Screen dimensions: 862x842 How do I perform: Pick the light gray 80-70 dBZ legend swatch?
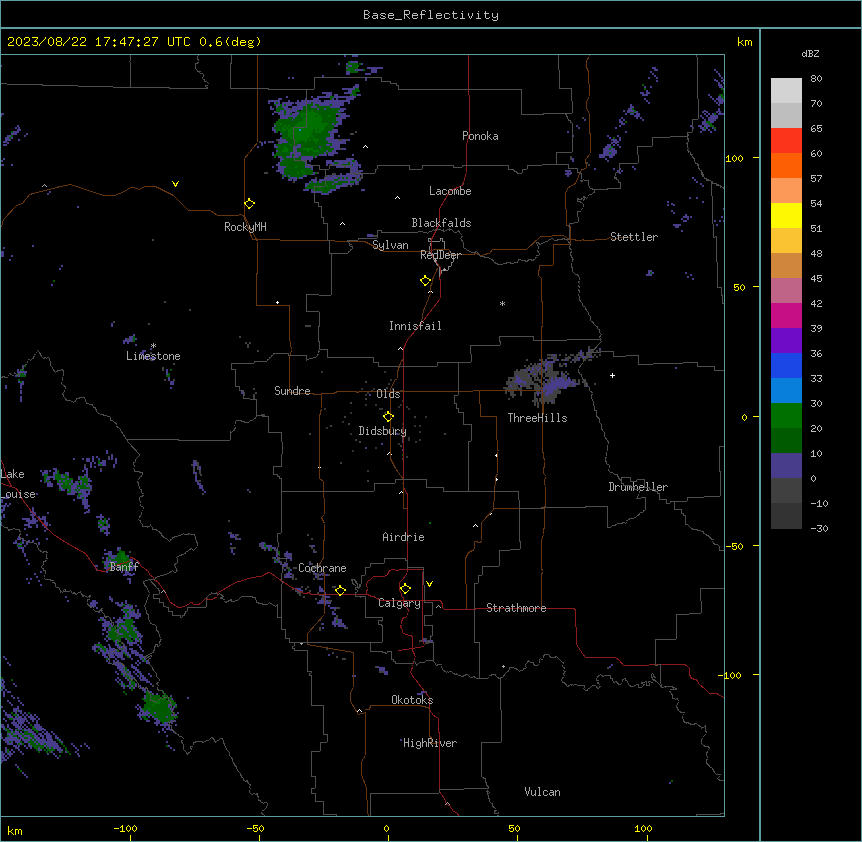786,91
